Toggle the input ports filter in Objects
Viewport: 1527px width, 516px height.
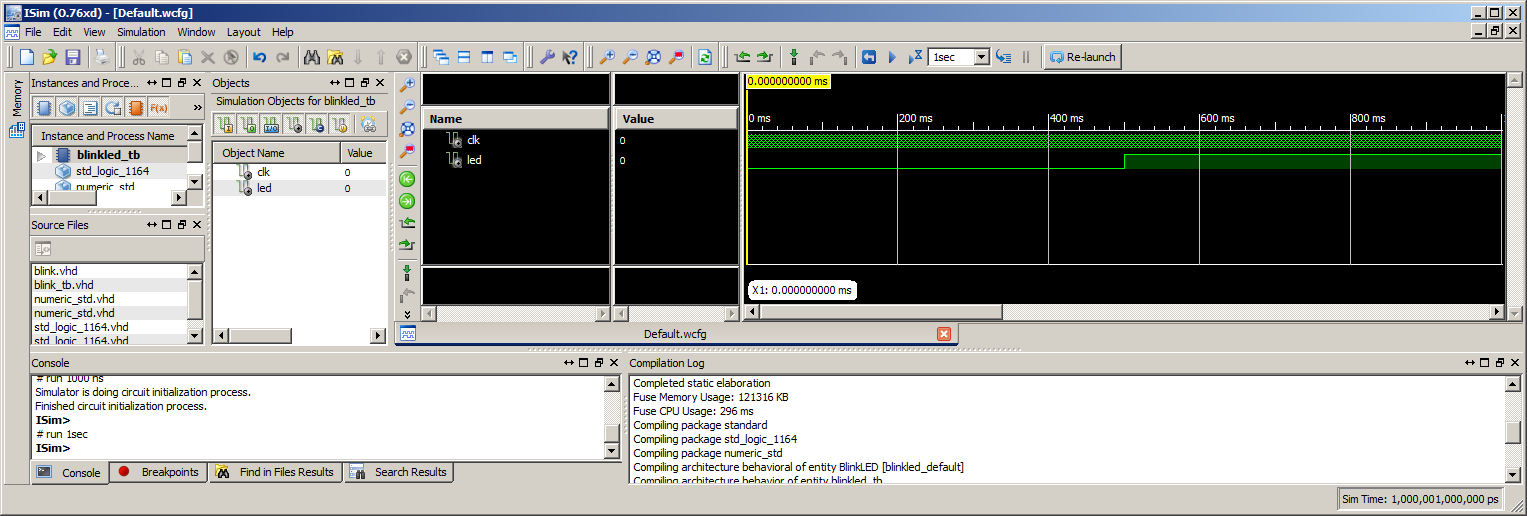tap(225, 125)
